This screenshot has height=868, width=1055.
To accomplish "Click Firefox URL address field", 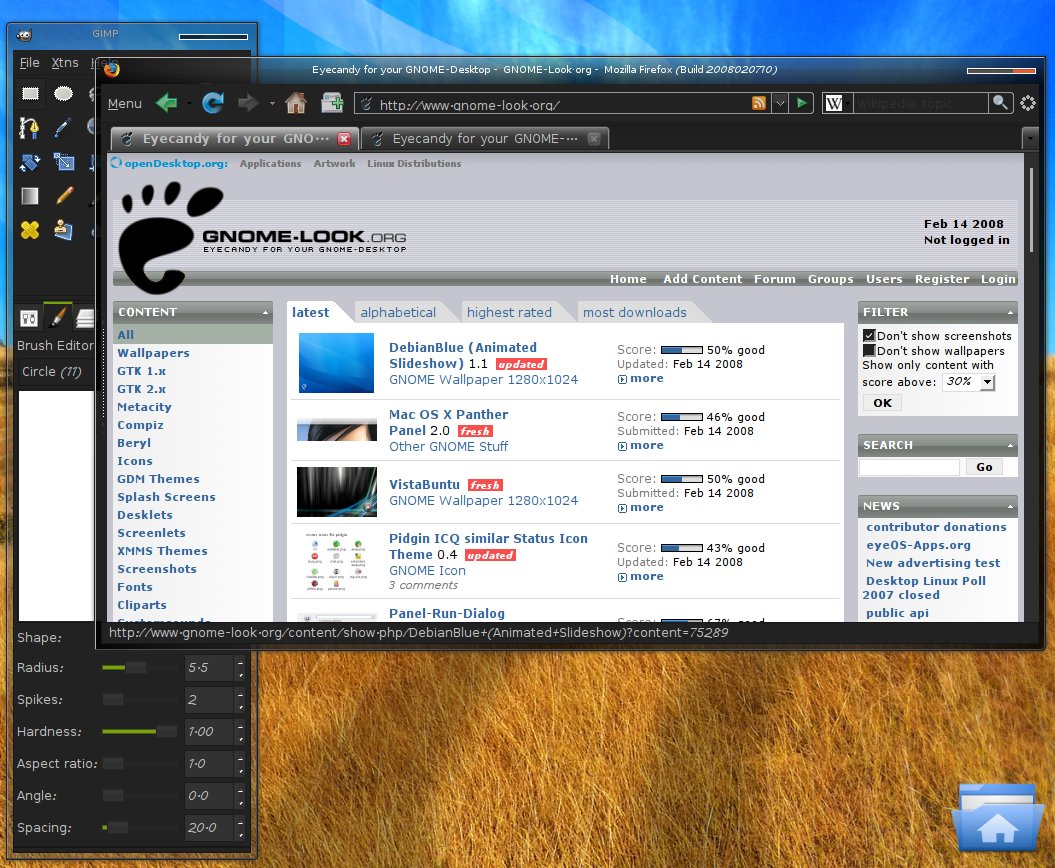I will coord(562,104).
